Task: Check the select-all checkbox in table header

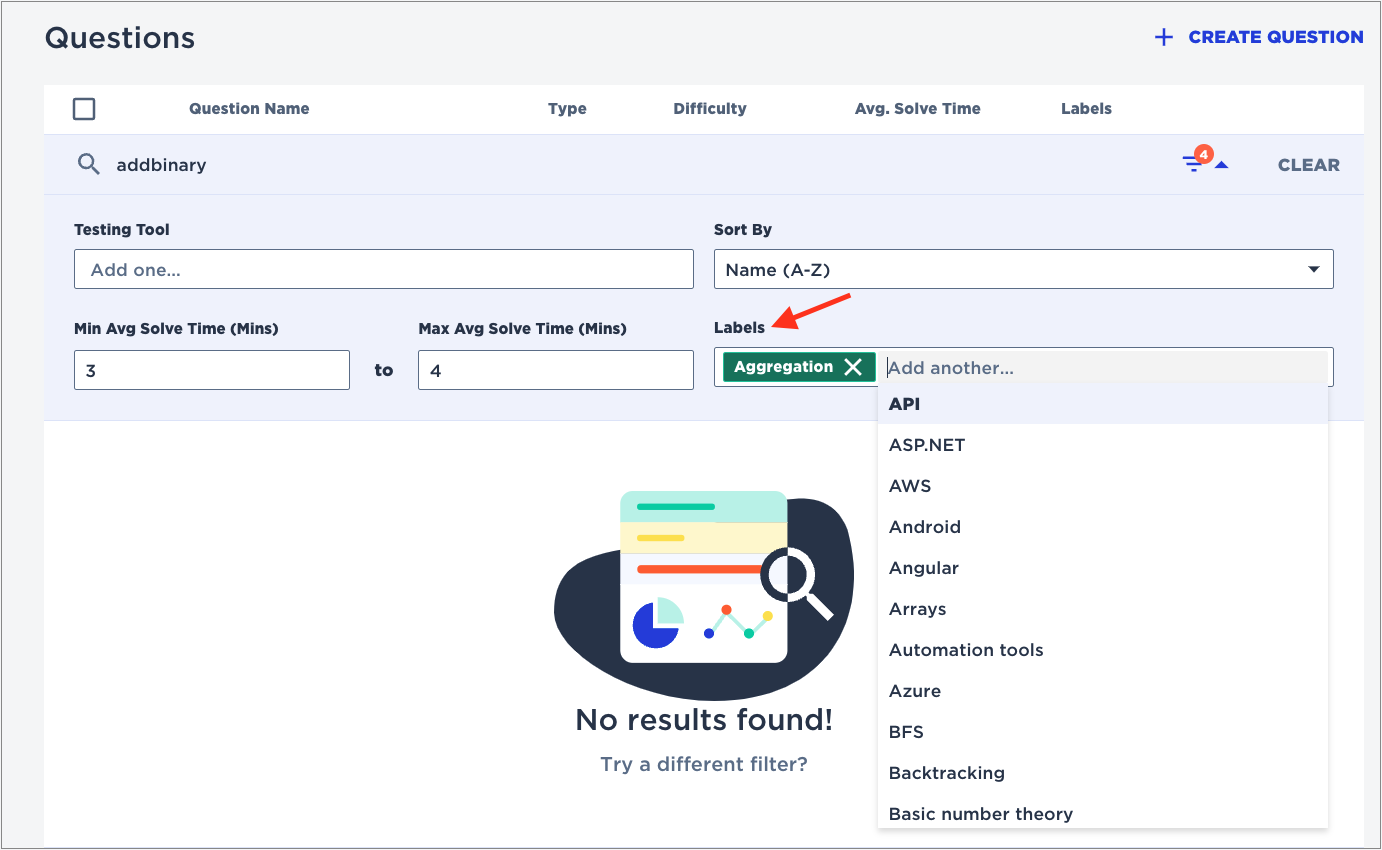Action: pos(84,108)
